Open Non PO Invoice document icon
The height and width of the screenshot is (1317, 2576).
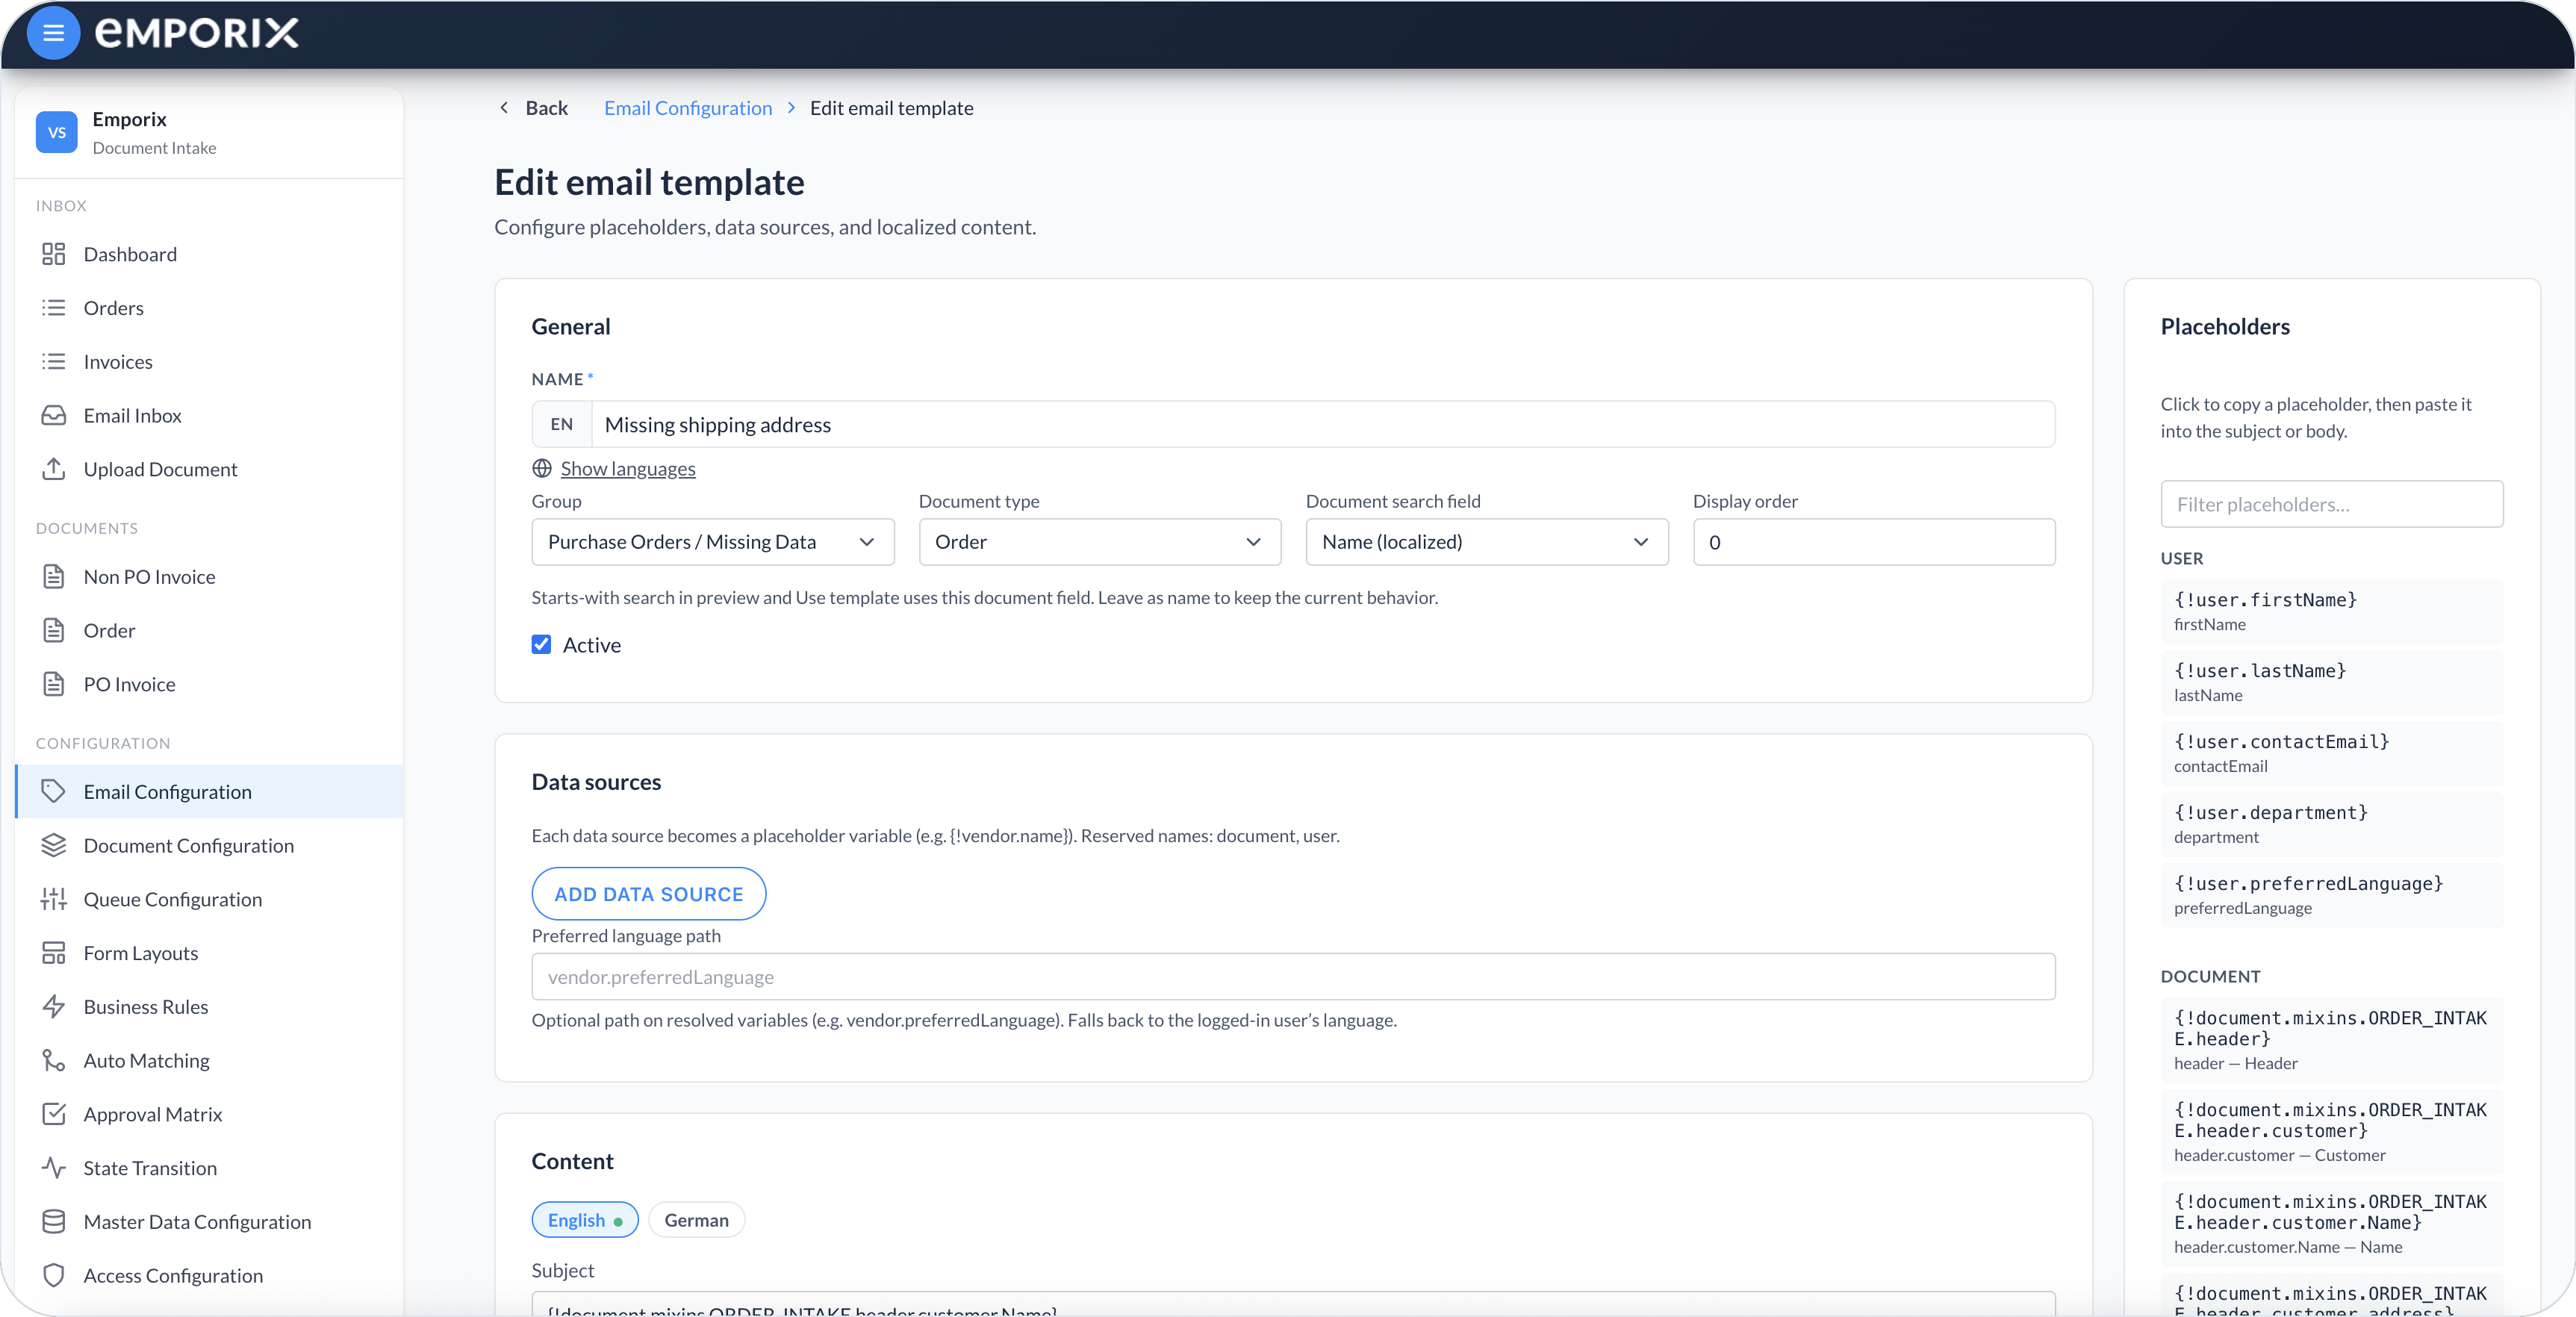click(54, 577)
